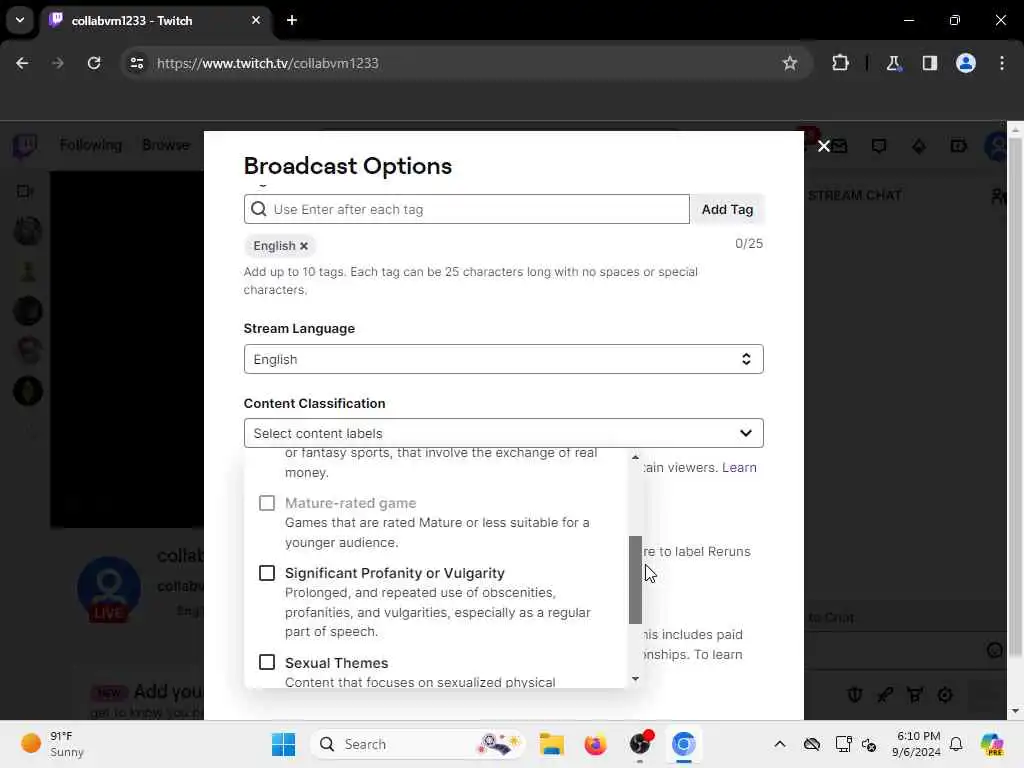
Task: Open the Bits diamond icon
Action: pos(919,146)
